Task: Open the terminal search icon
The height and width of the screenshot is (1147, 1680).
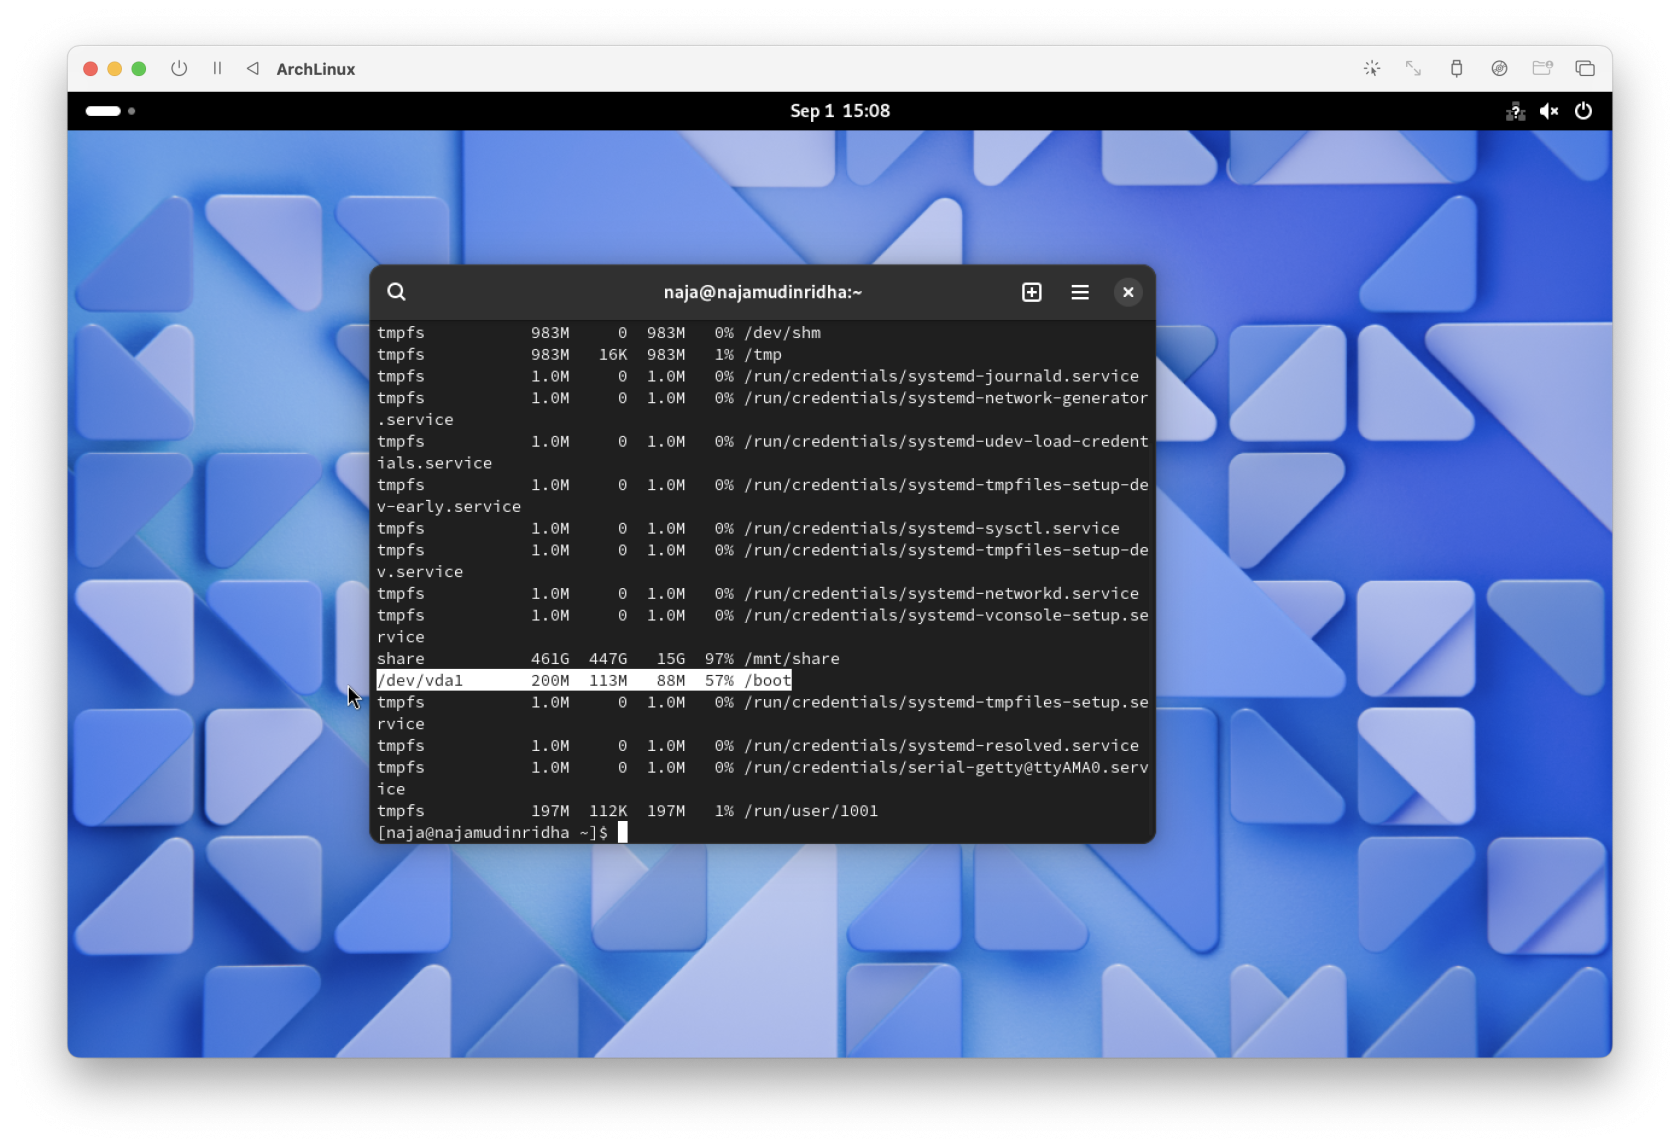Action: point(396,292)
